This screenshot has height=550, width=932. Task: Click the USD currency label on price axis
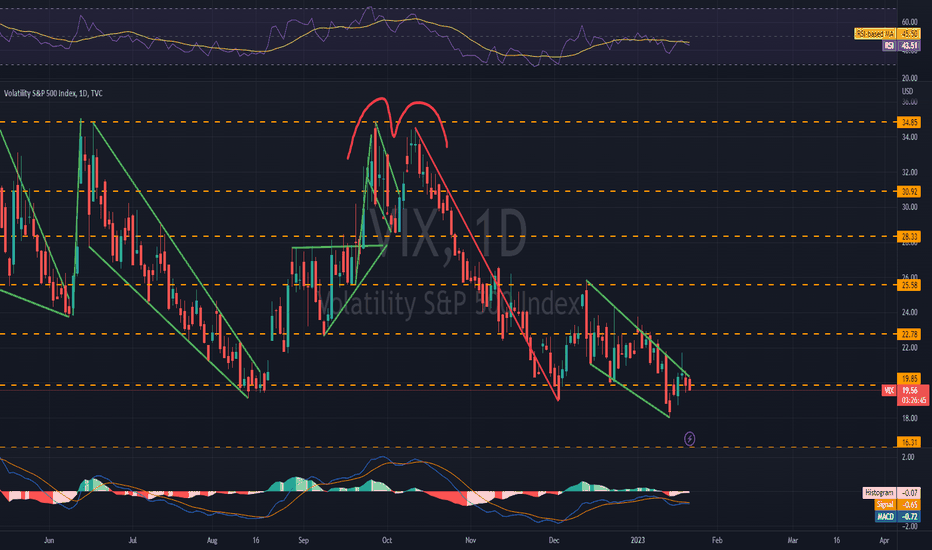pyautogui.click(x=907, y=92)
